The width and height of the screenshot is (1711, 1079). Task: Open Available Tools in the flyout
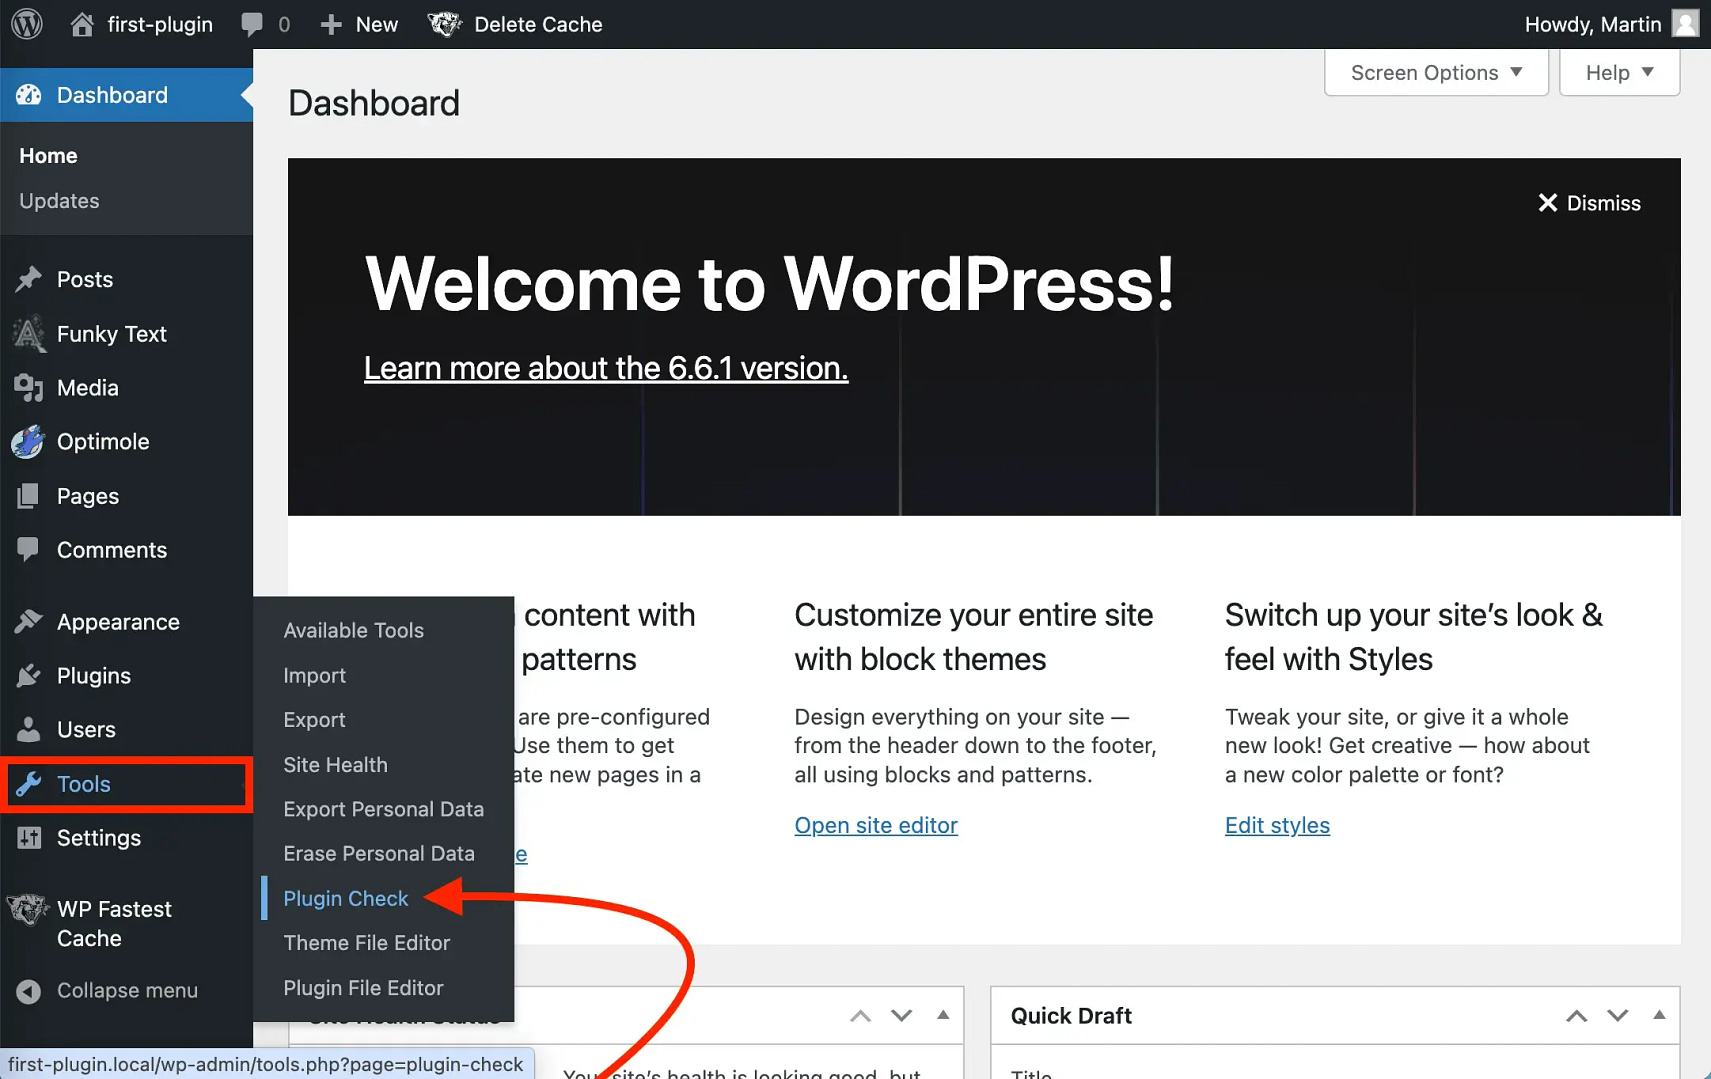[x=354, y=631]
